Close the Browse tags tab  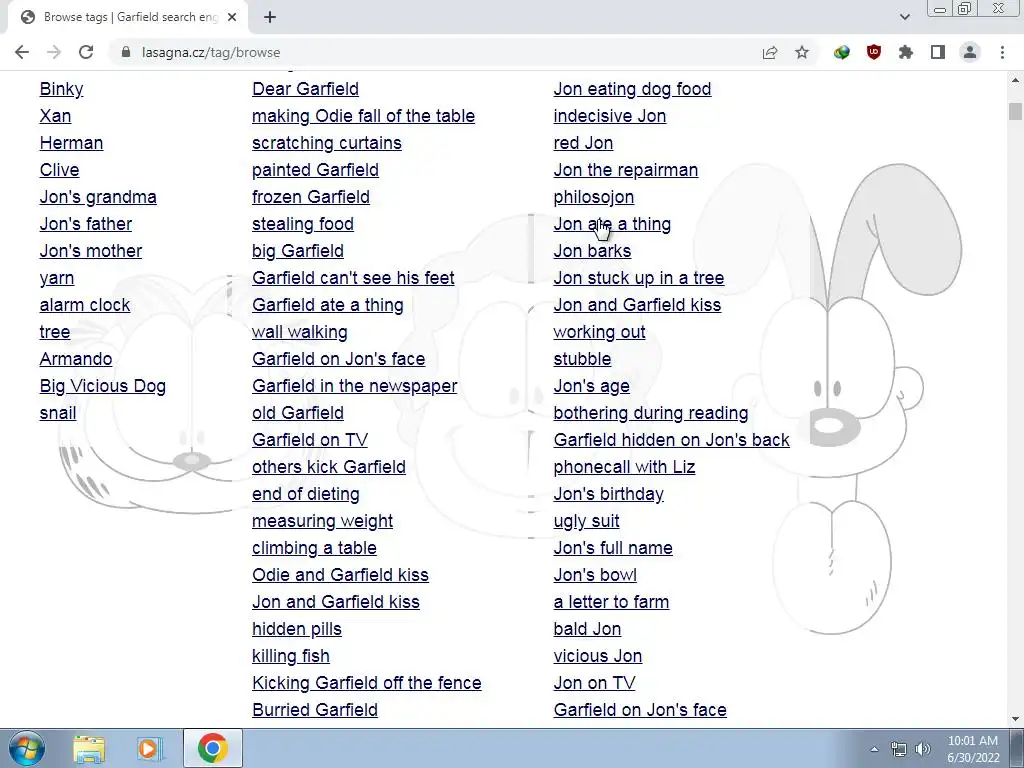pyautogui.click(x=232, y=18)
